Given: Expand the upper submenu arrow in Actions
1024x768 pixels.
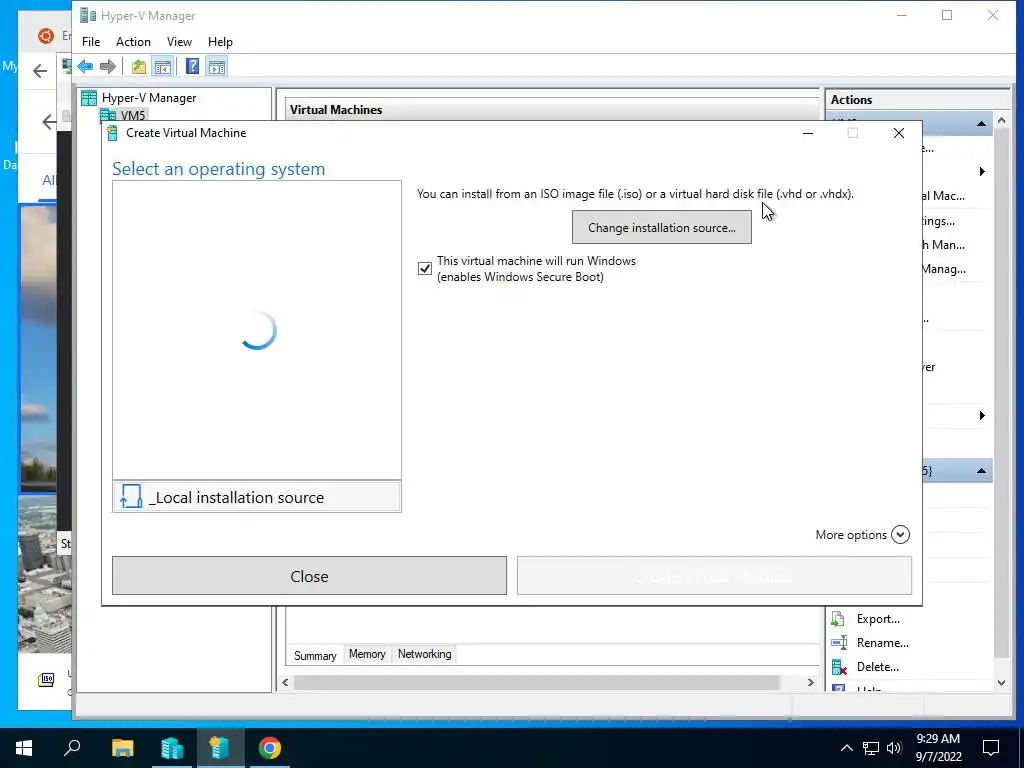Looking at the screenshot, I should click(x=982, y=172).
